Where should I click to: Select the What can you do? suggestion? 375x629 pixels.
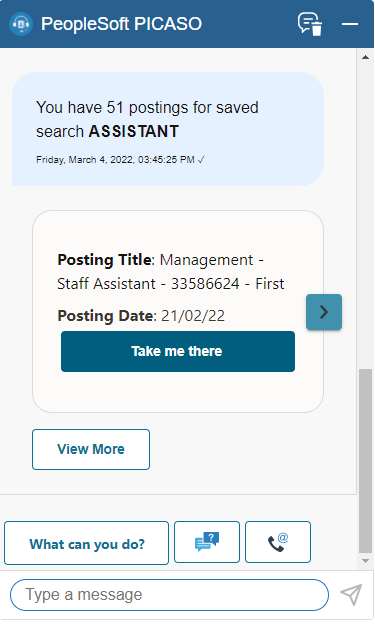(x=87, y=544)
